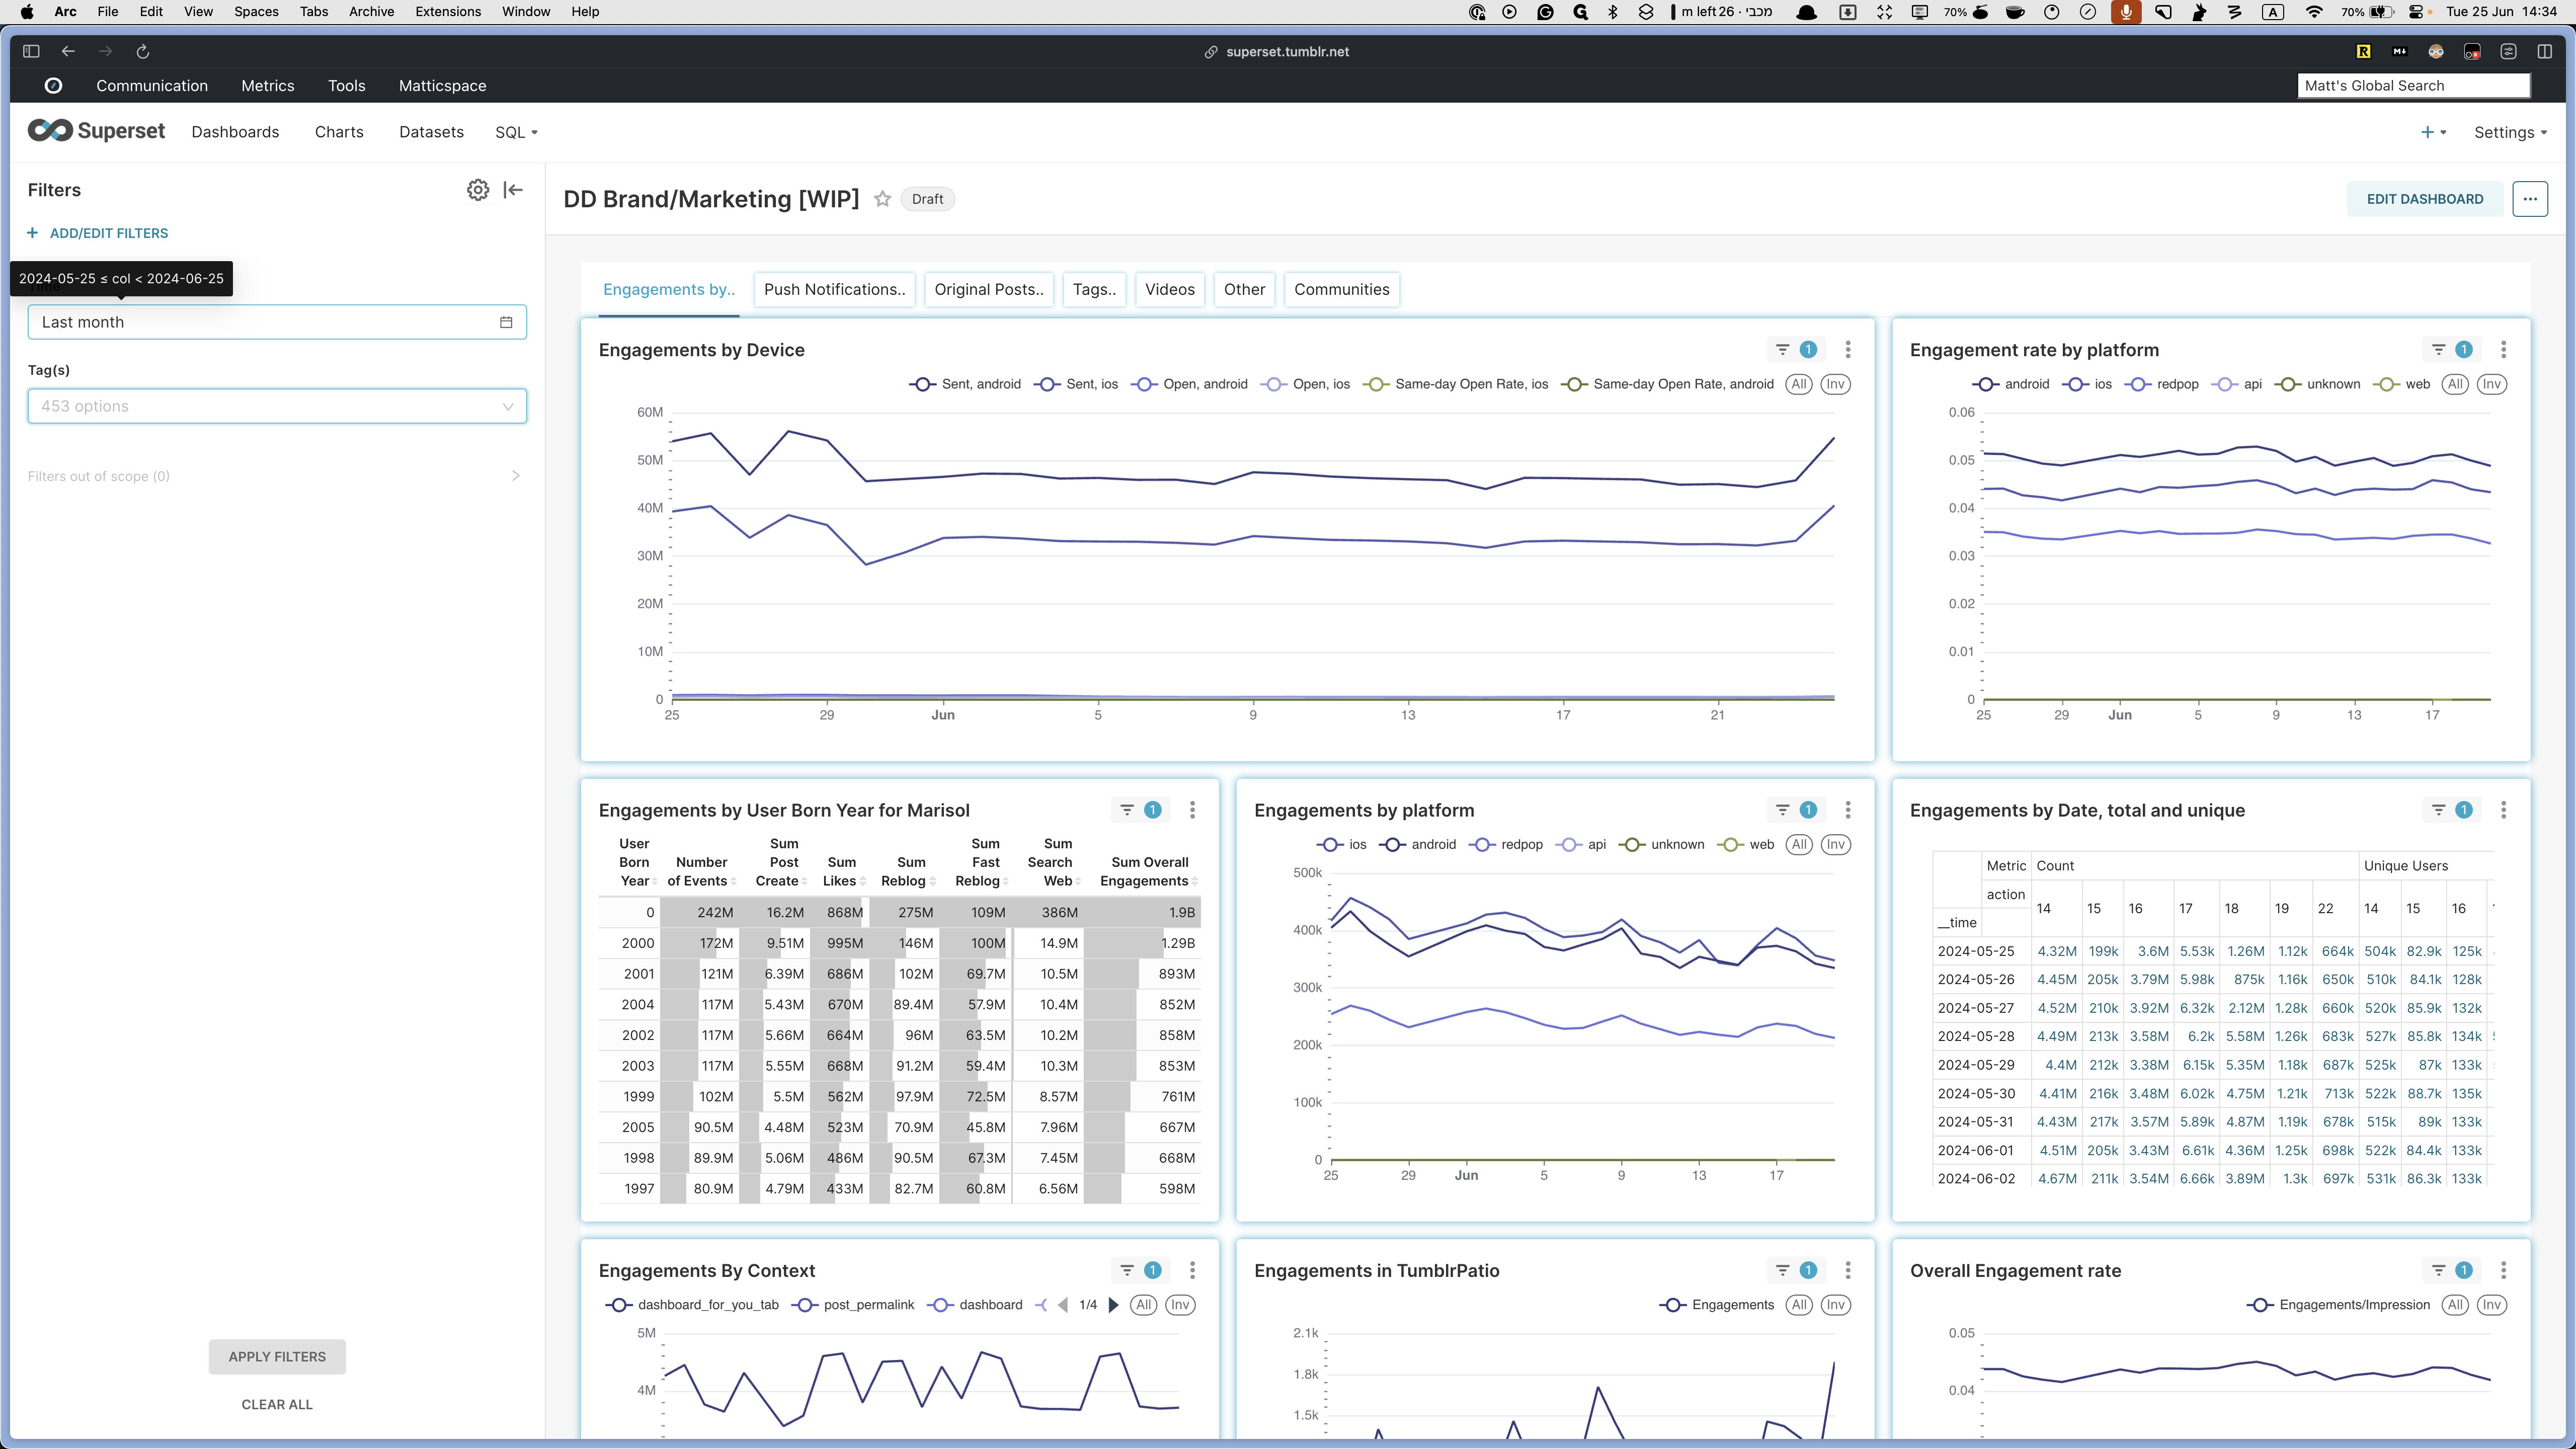Toggle android series in Engagements by platform

point(1417,845)
